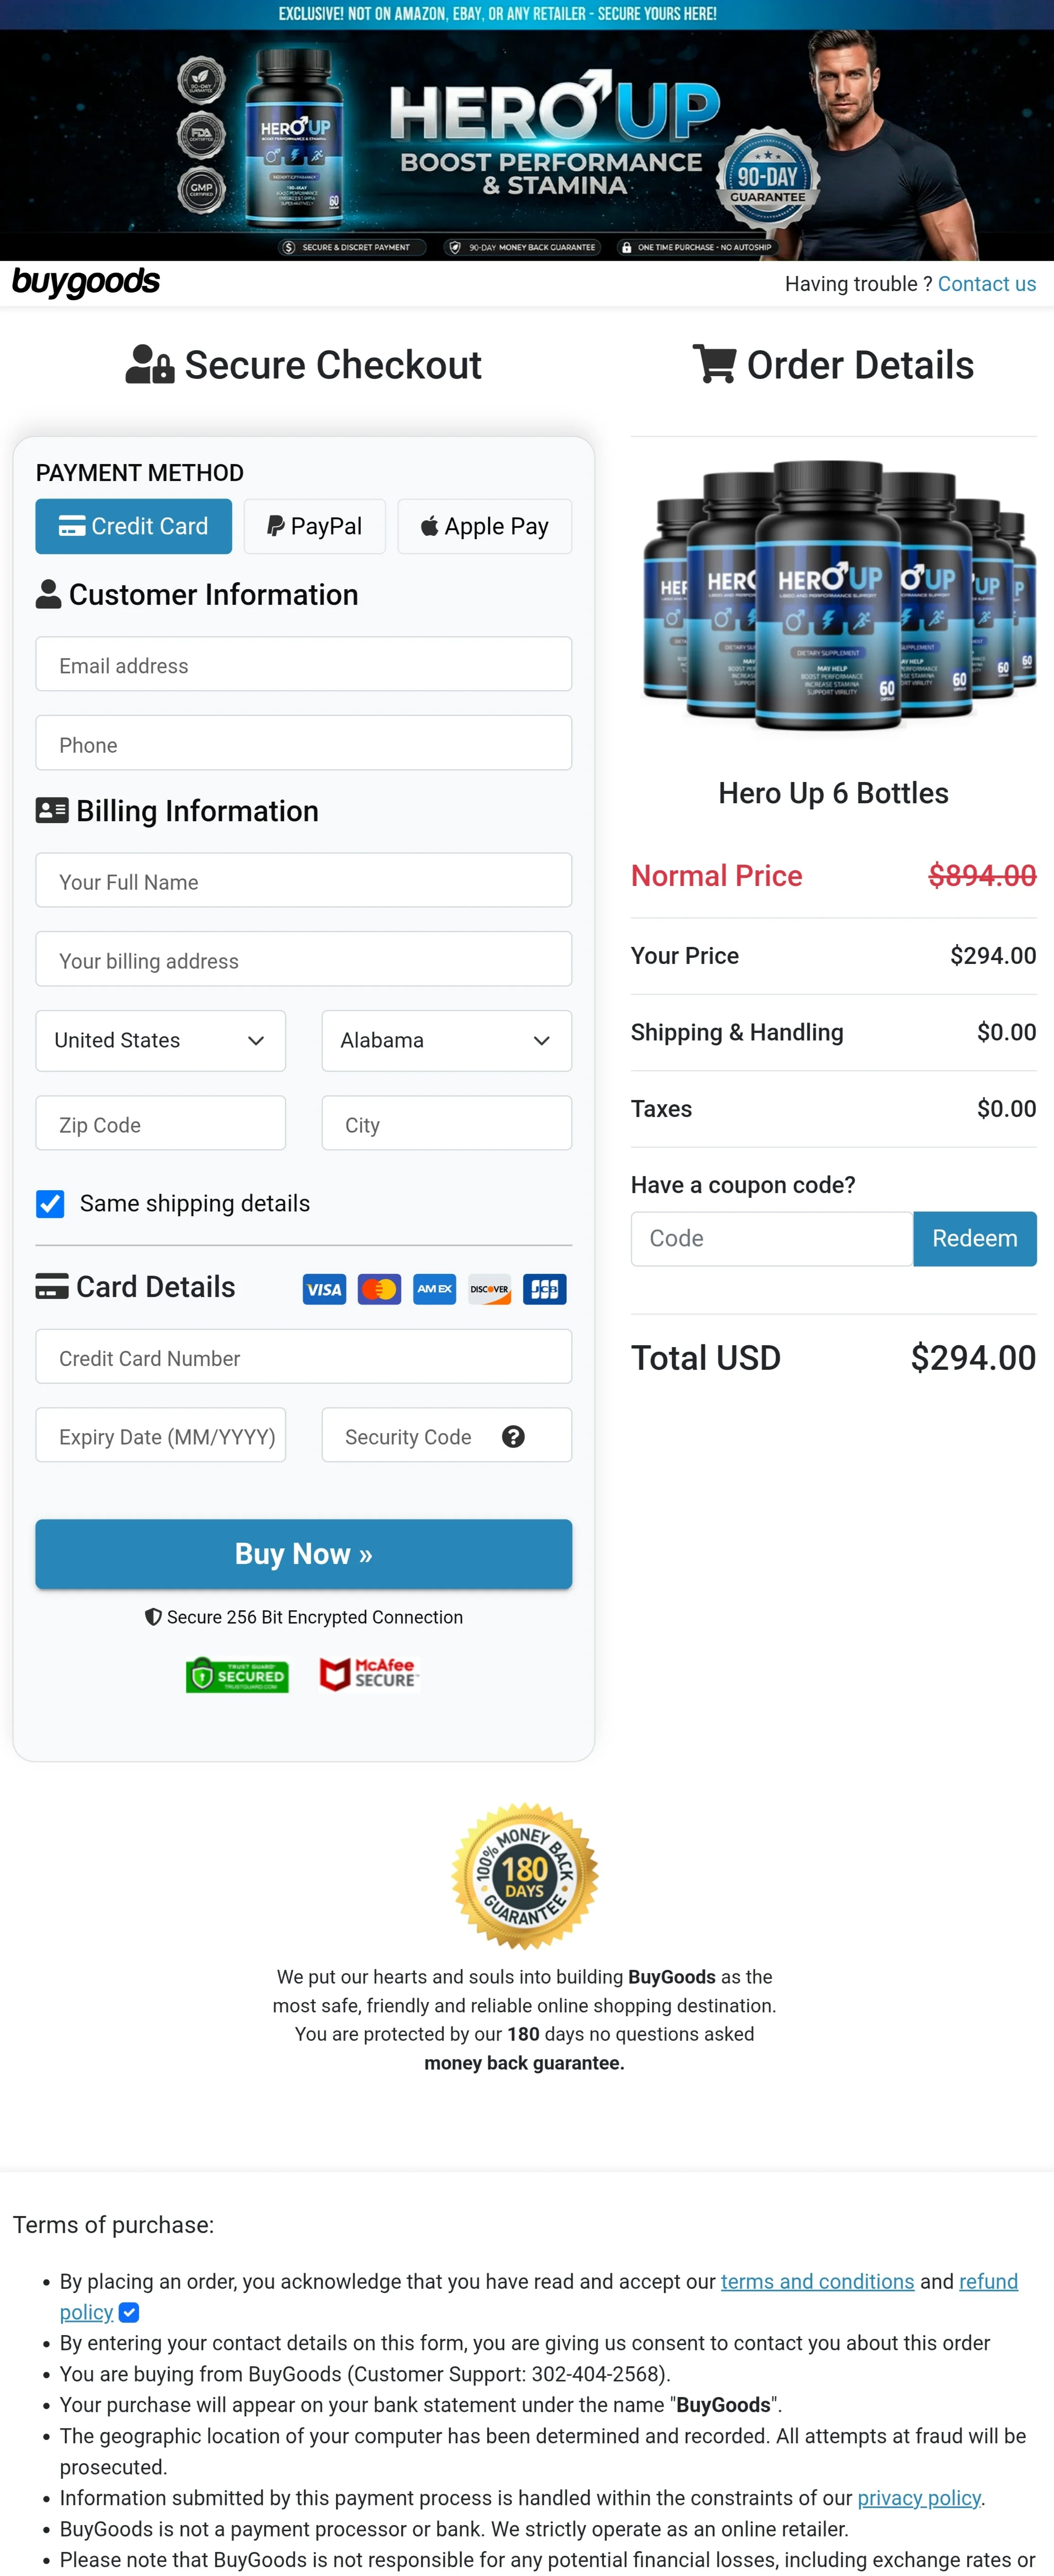Select the Credit Card payment tab
Viewport: 1054px width, 2576px height.
coord(133,526)
